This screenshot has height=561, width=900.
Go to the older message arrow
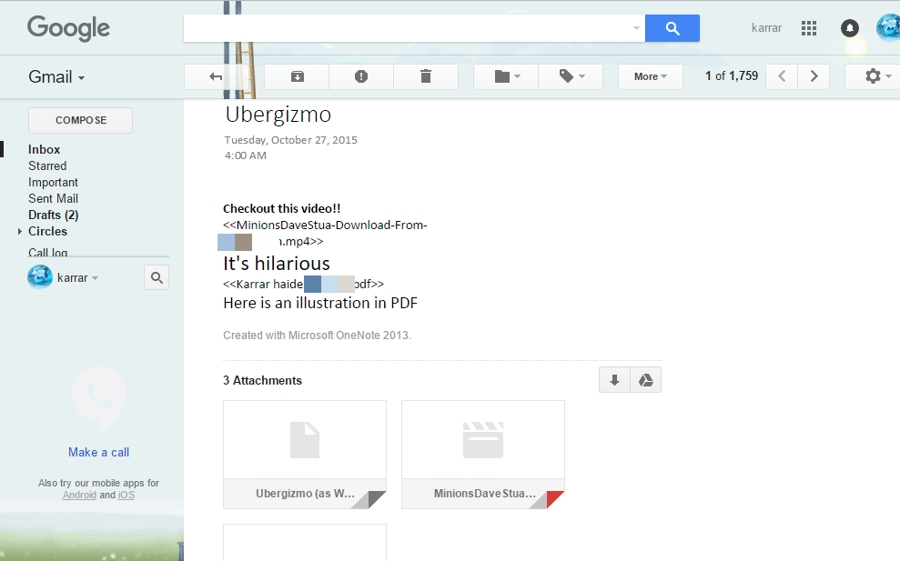point(813,76)
